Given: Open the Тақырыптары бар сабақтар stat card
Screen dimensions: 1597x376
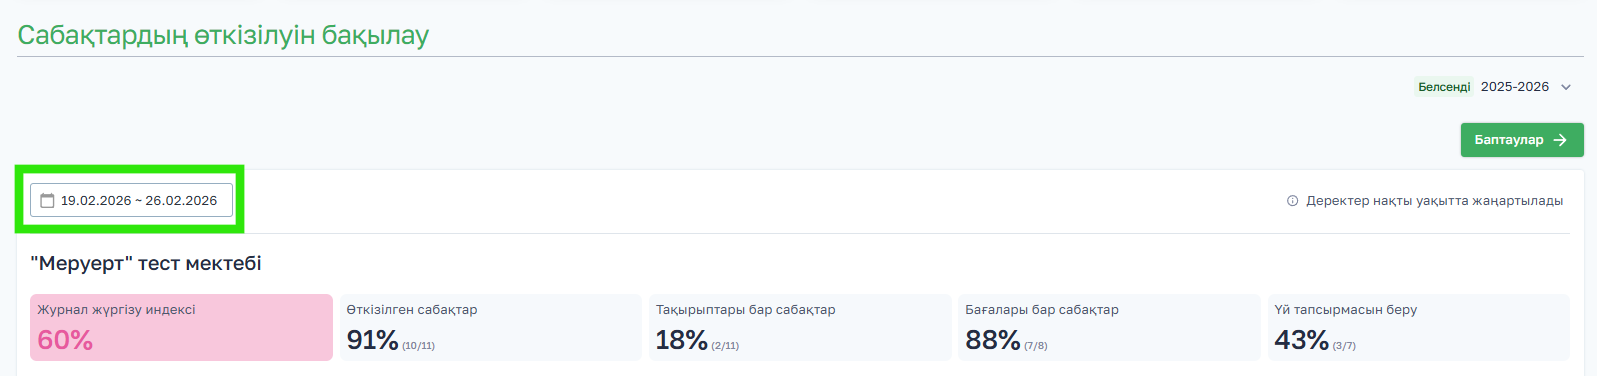Looking at the screenshot, I should pyautogui.click(x=800, y=327).
